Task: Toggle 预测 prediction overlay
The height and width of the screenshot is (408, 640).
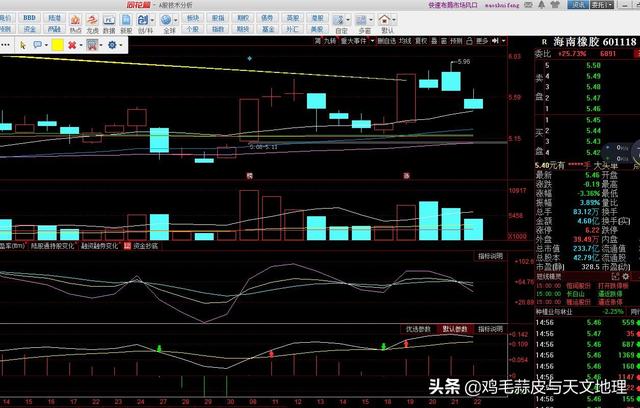Action: pos(456,41)
